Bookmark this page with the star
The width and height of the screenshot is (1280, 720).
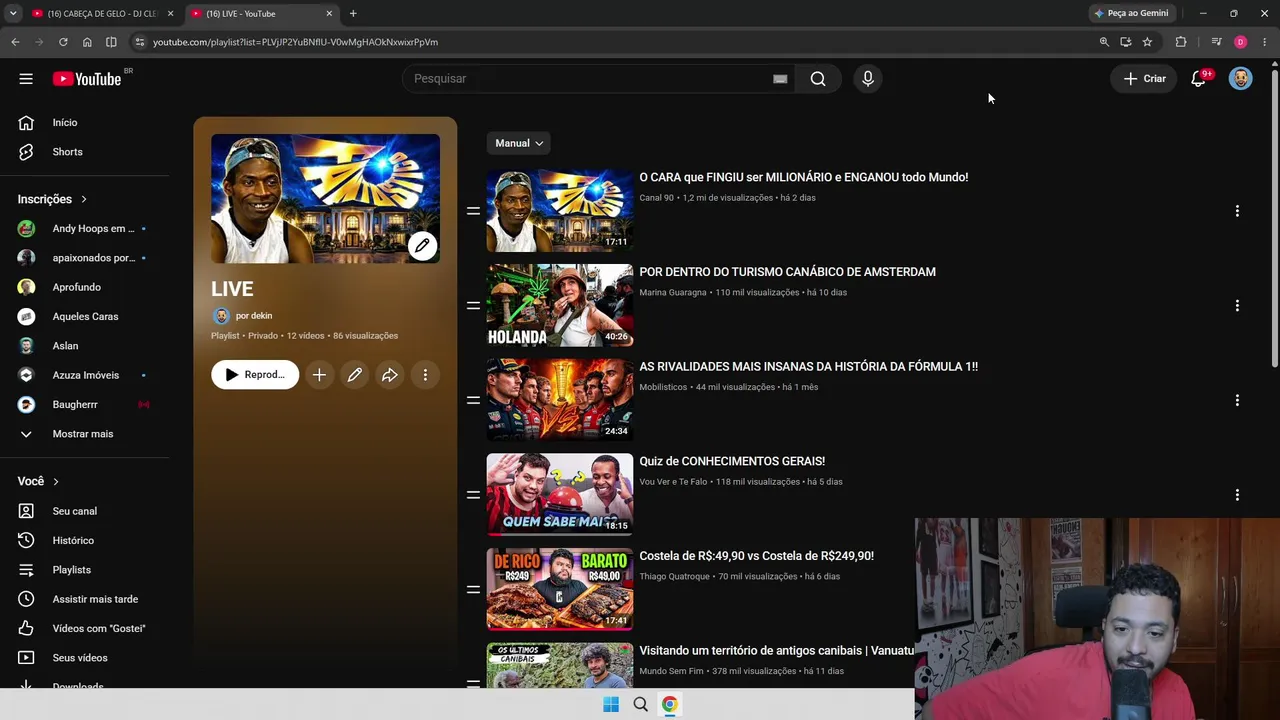click(1147, 42)
